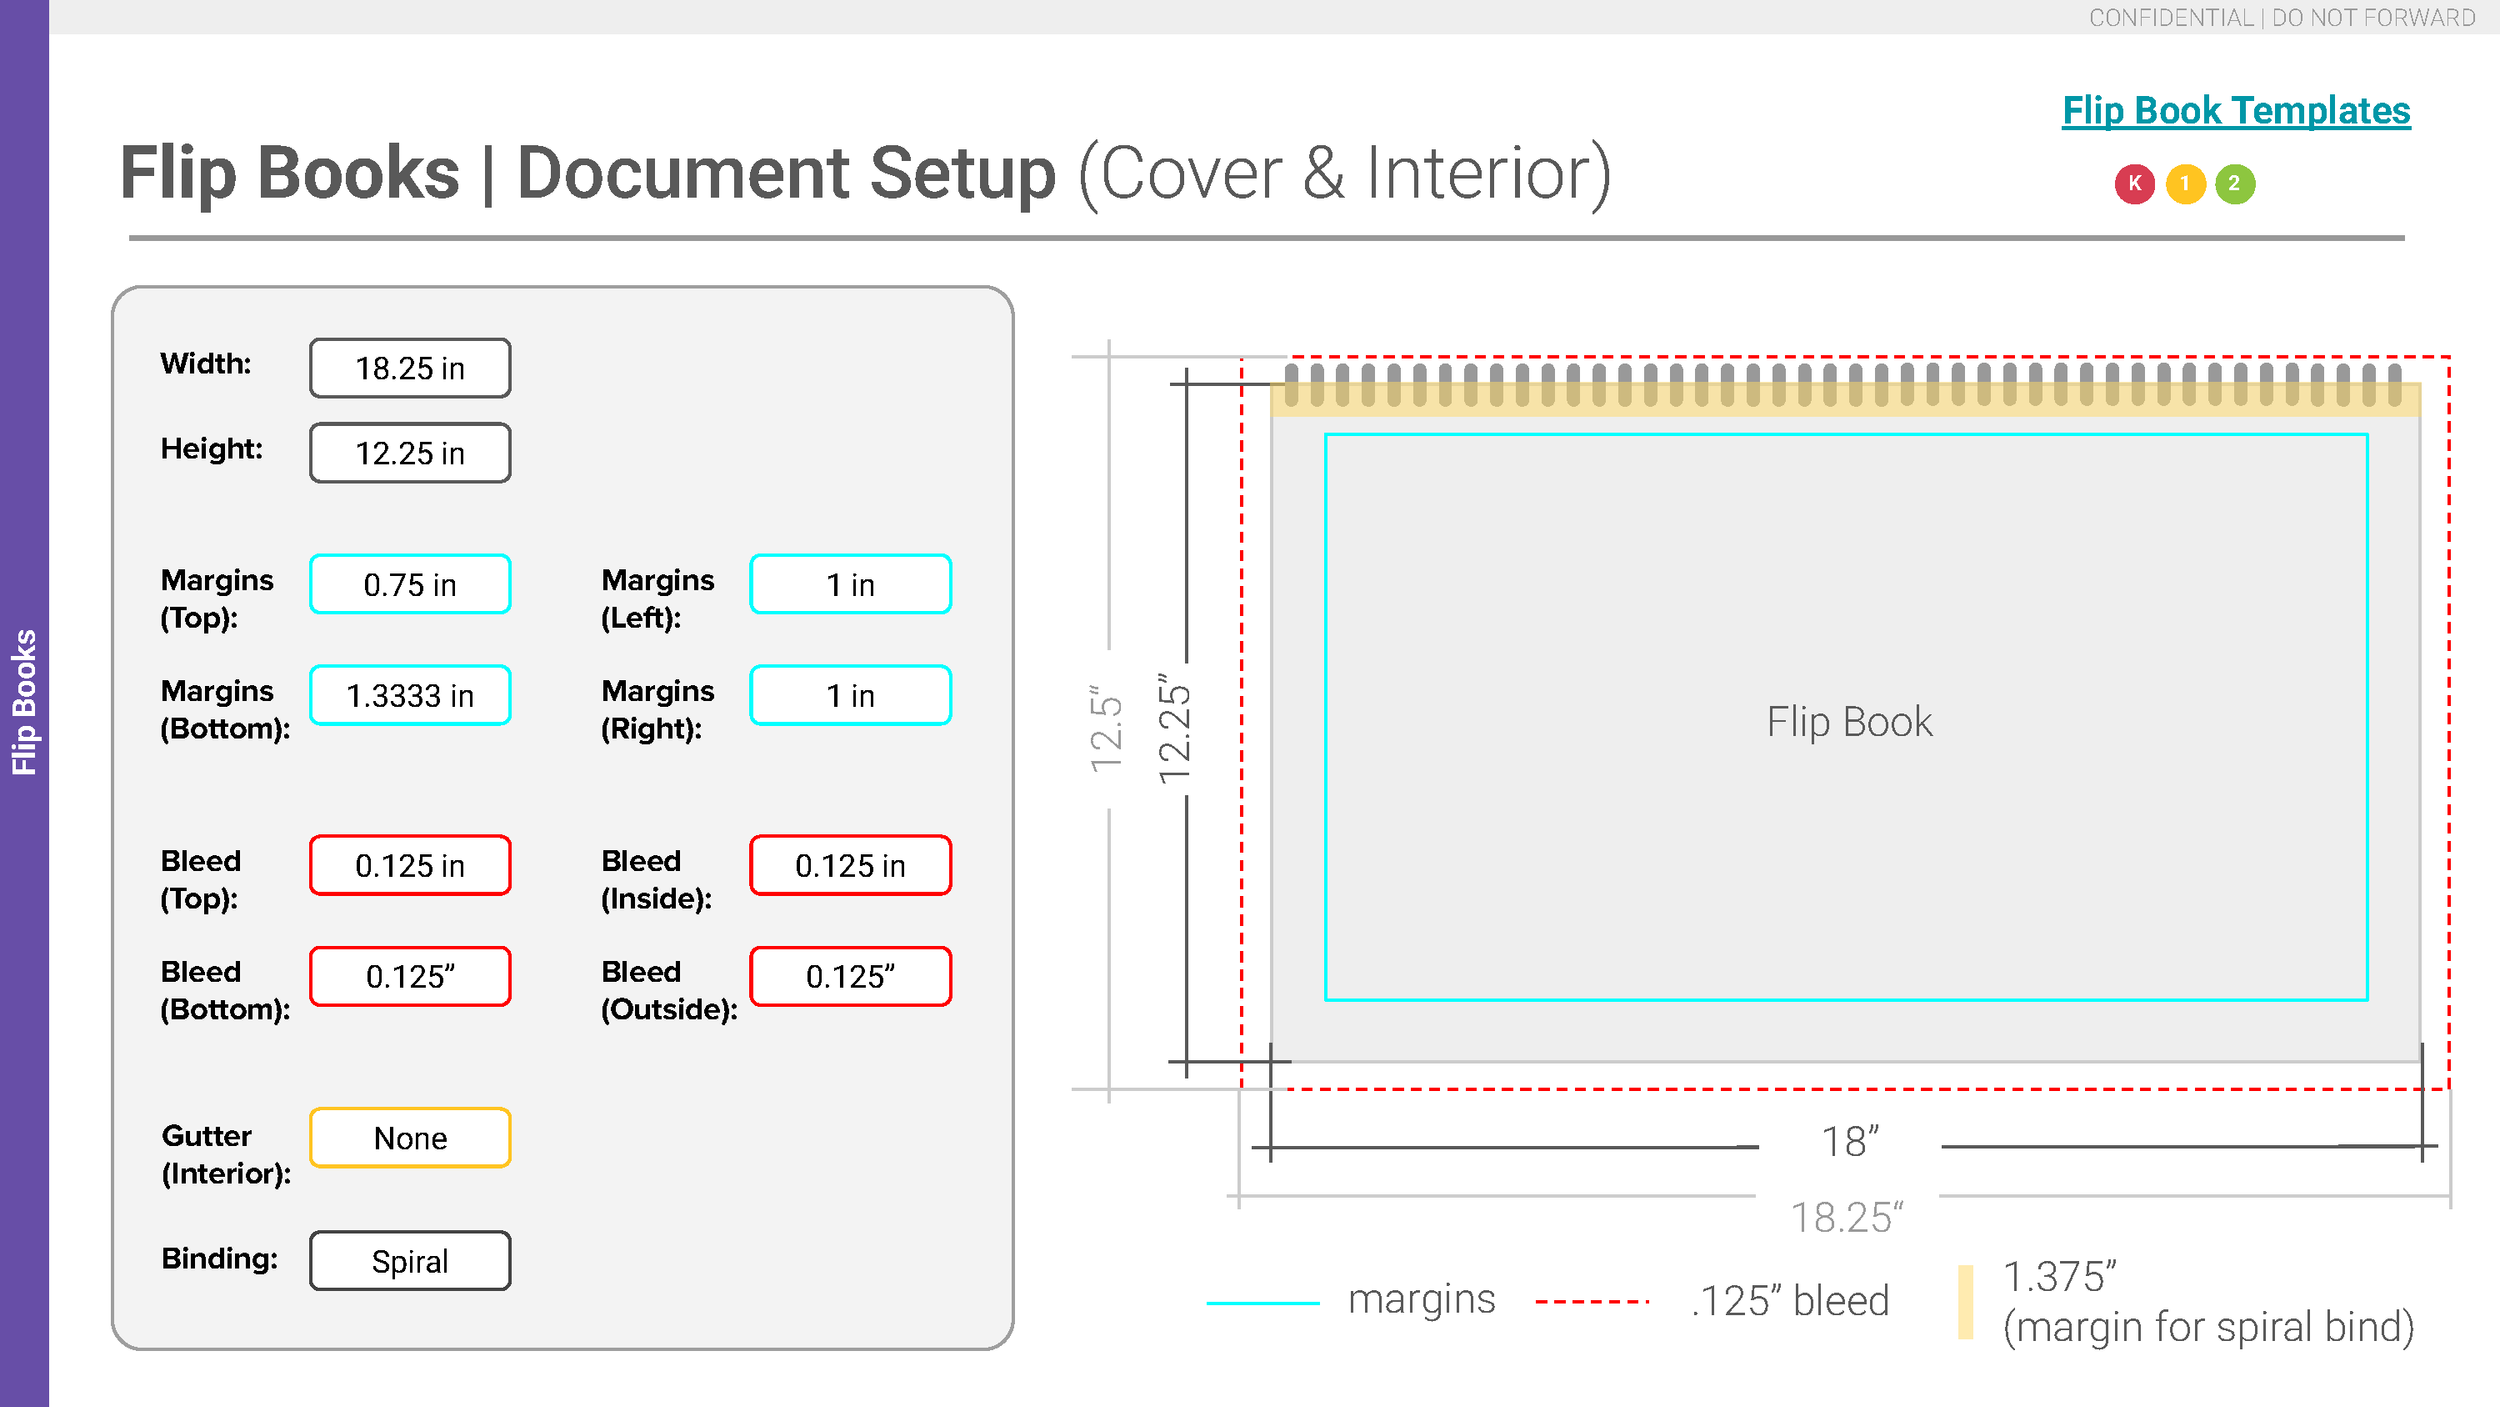Click the '.125” bleed' legend text
This screenshot has height=1407, width=2500.
[1790, 1301]
